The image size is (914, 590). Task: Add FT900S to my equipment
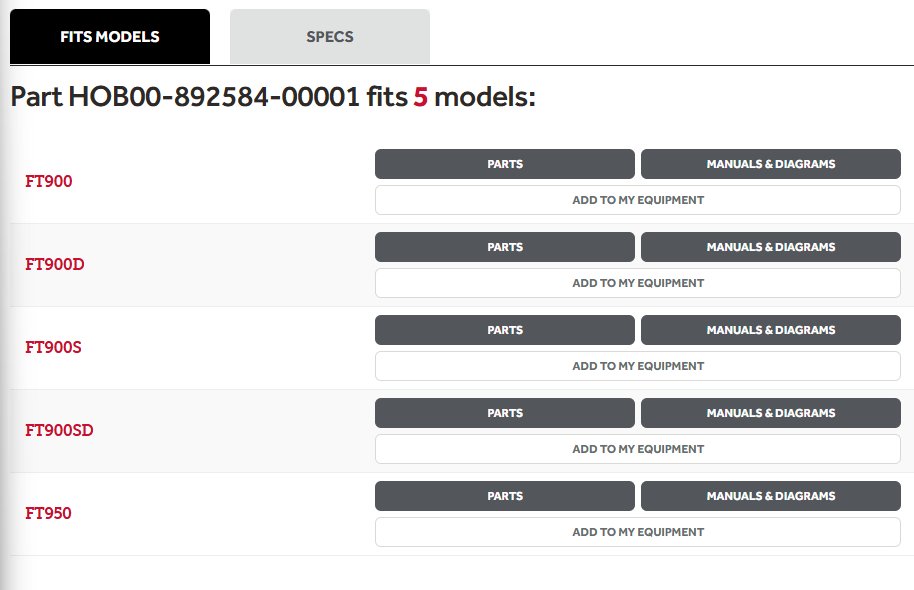(x=637, y=366)
